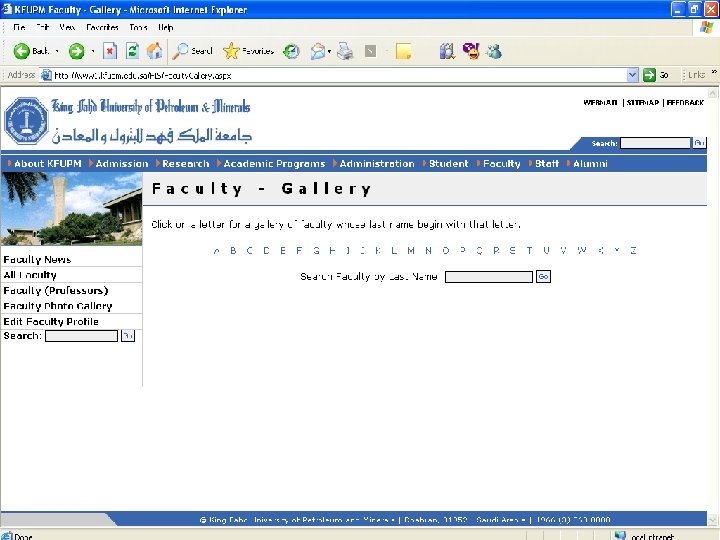The height and width of the screenshot is (540, 720).
Task: Select letter Z in faculty gallery
Action: pyautogui.click(x=633, y=250)
